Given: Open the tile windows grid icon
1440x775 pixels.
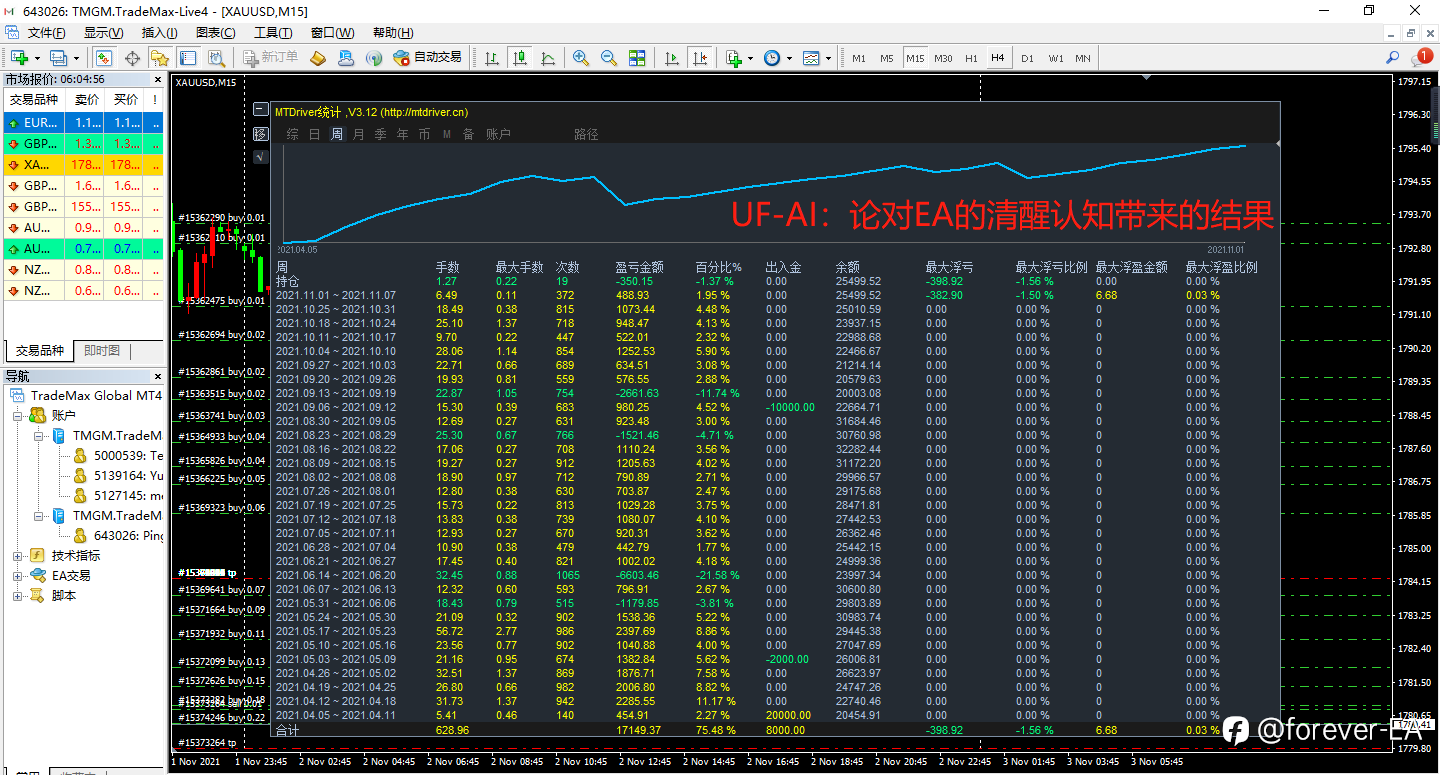Looking at the screenshot, I should coord(637,58).
